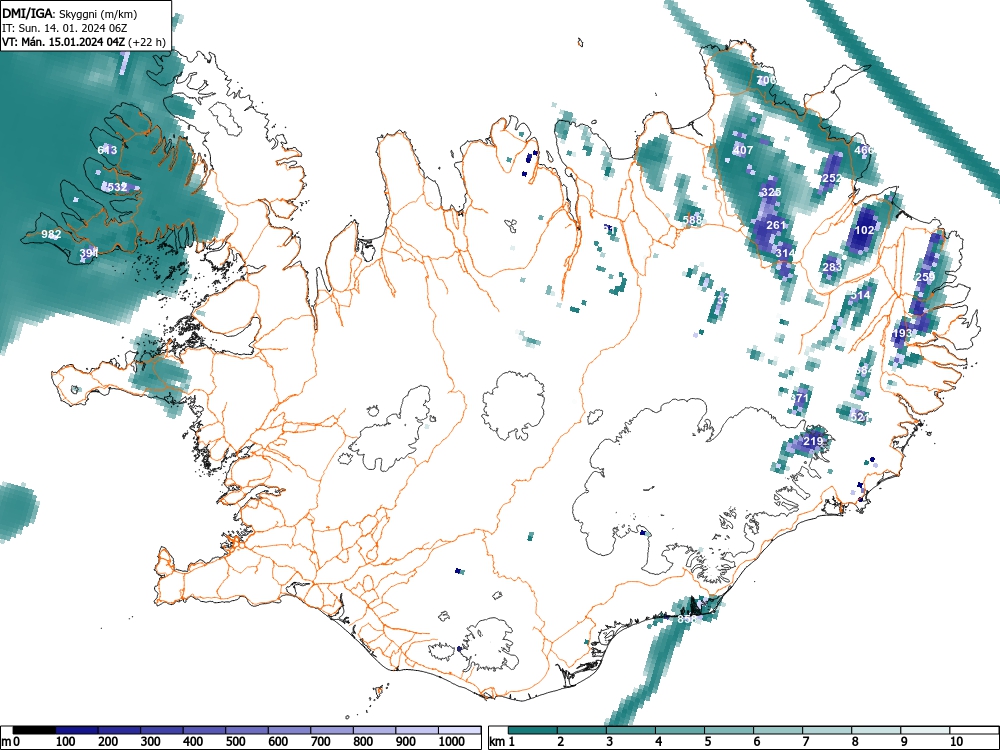This screenshot has width=1000, height=750.
Task: Click the '3' label on the km scale
Action: click(x=610, y=742)
